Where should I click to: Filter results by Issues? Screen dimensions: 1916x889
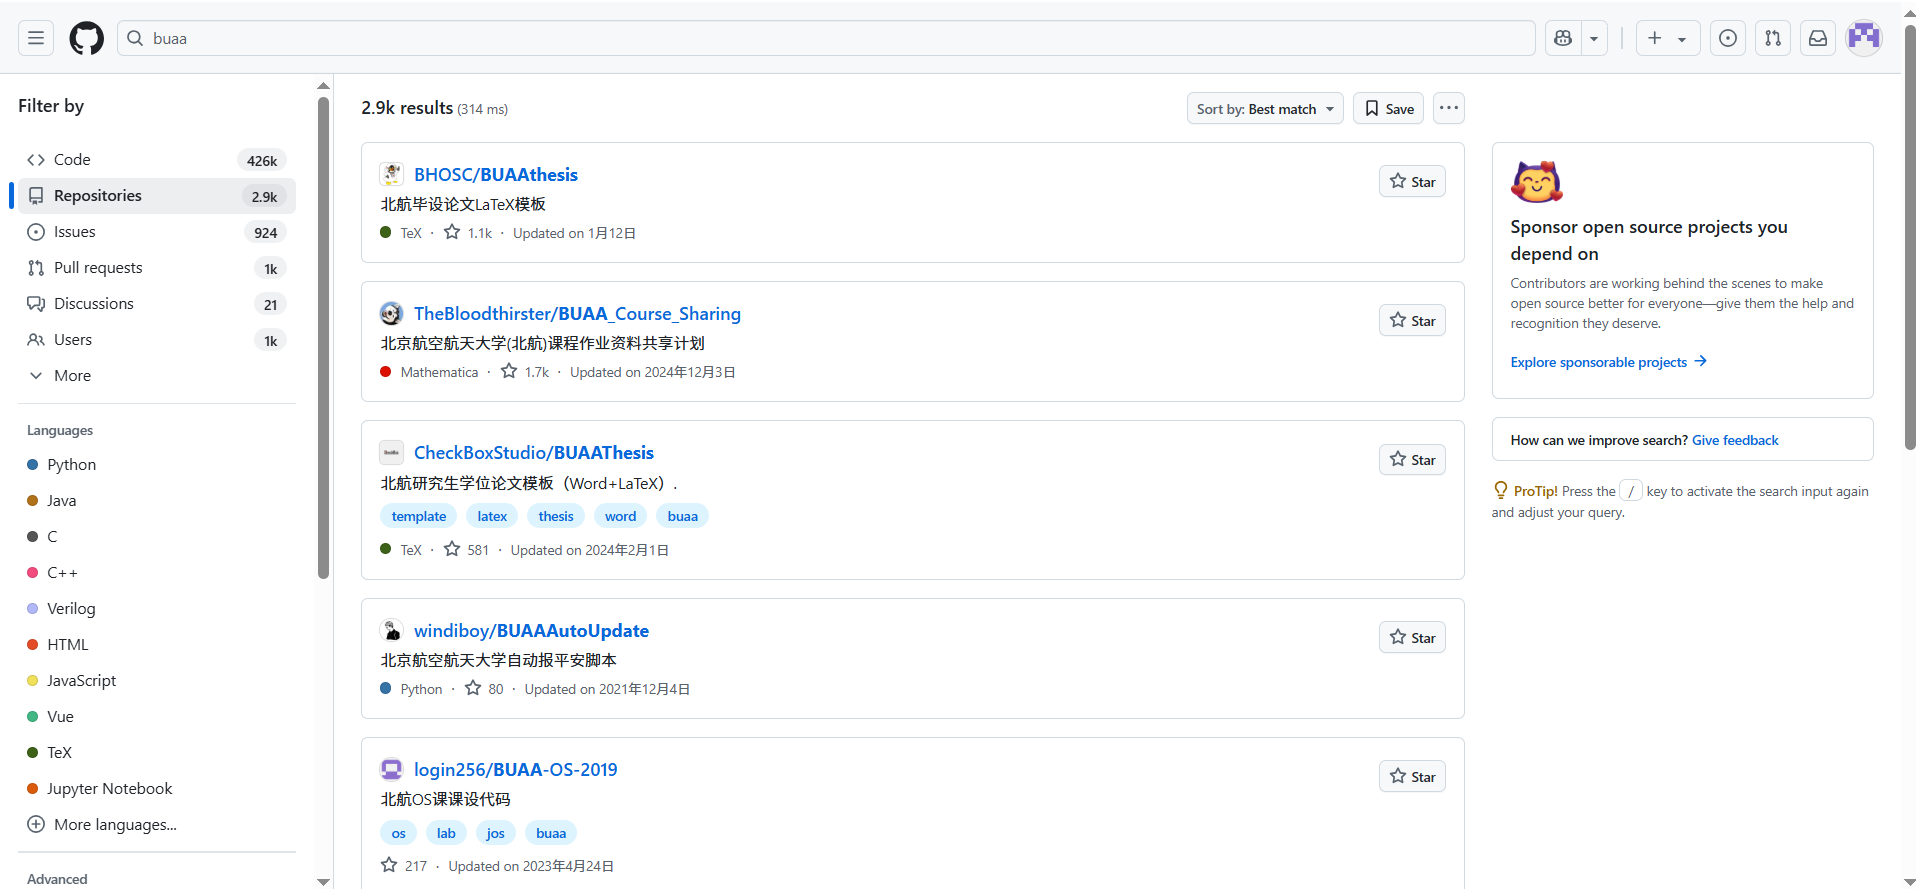click(157, 232)
